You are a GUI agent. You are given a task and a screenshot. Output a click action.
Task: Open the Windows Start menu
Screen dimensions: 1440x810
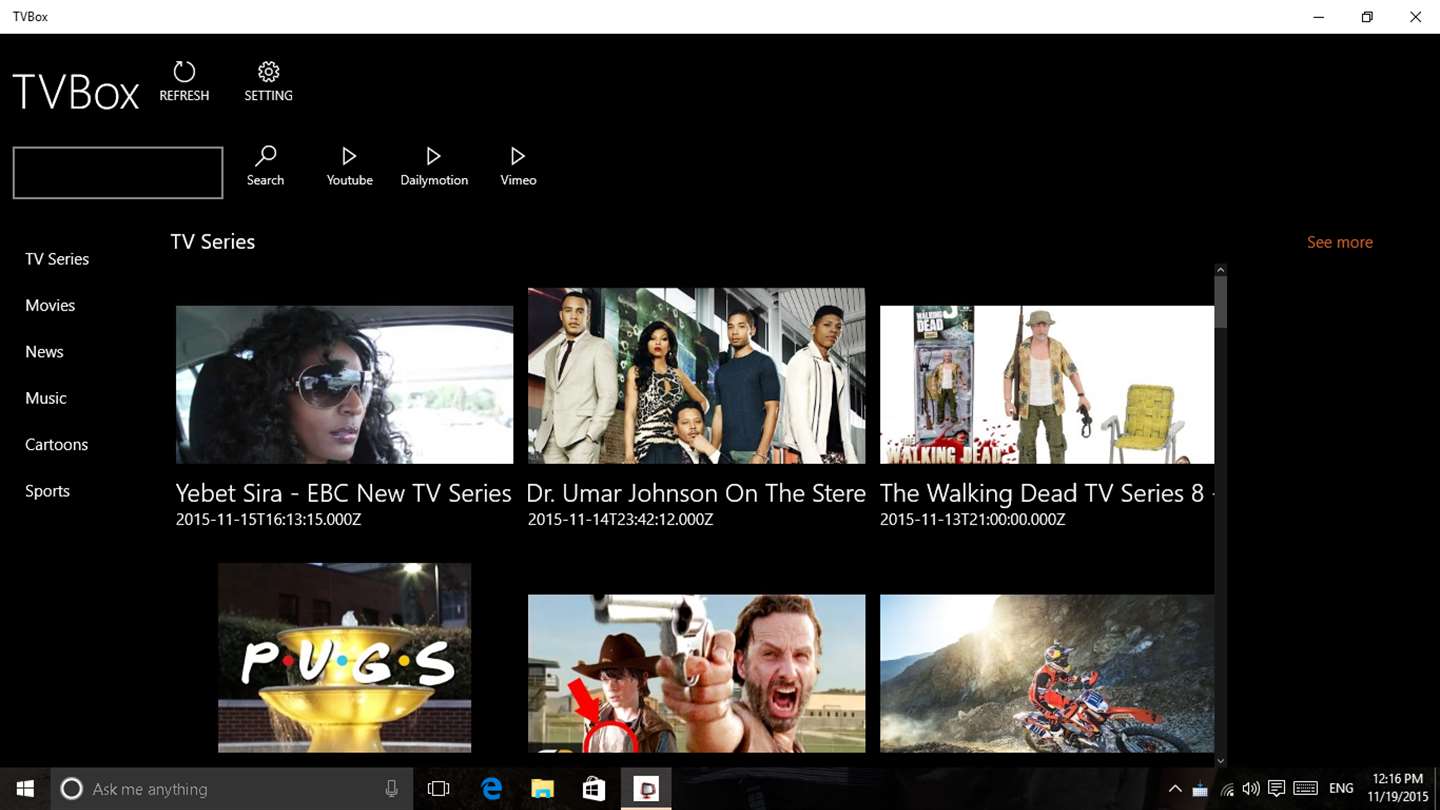(25, 789)
